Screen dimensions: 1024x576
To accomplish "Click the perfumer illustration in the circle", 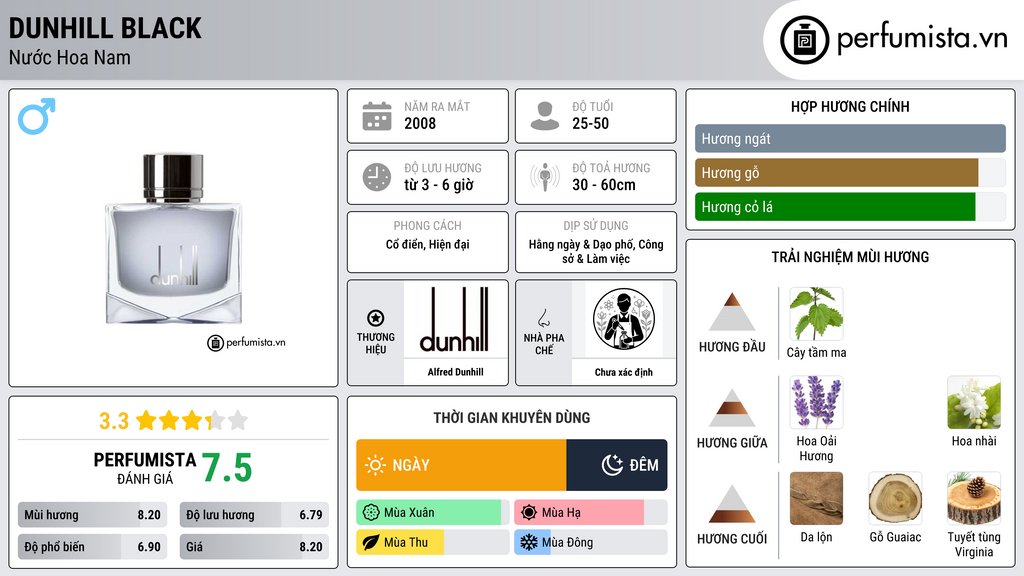I will (x=624, y=319).
